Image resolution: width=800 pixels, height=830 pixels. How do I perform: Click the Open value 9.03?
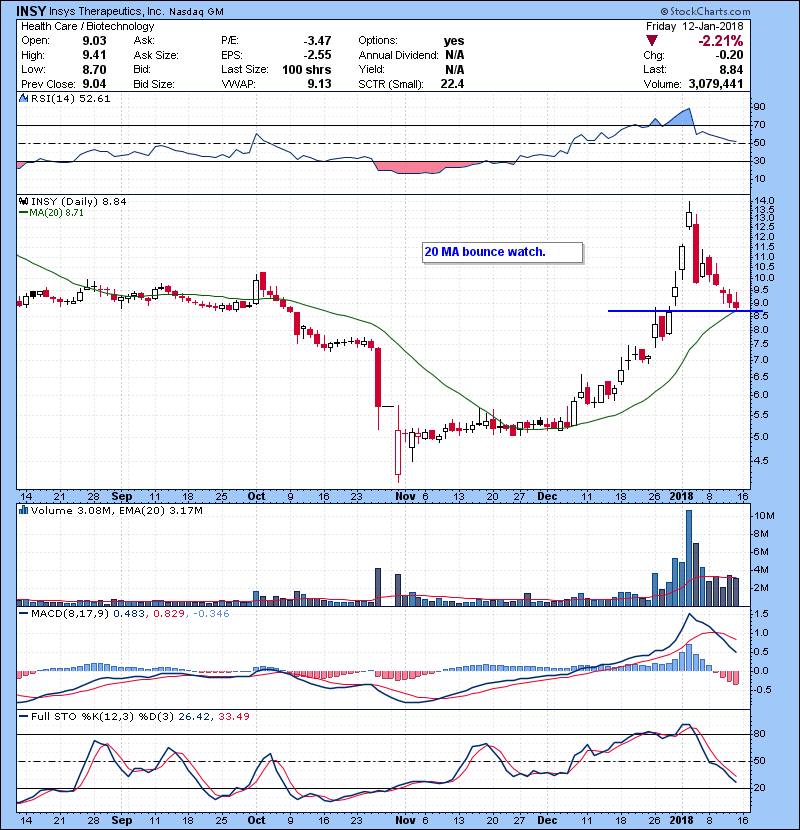(94, 41)
